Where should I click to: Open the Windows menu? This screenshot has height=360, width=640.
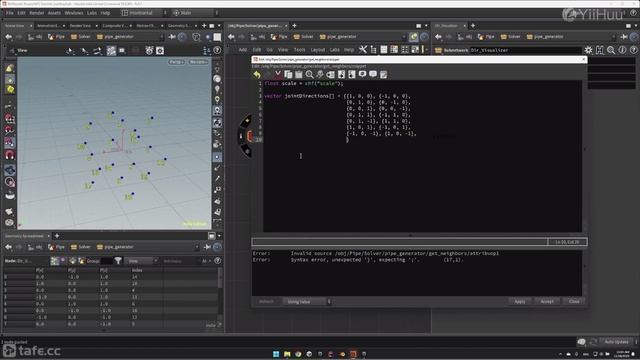tap(74, 13)
